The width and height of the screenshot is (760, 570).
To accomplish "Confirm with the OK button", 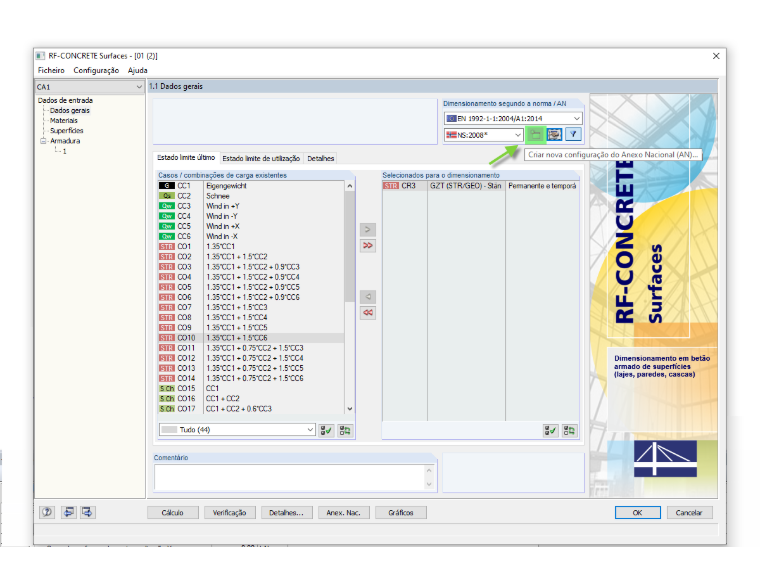I will pos(637,513).
